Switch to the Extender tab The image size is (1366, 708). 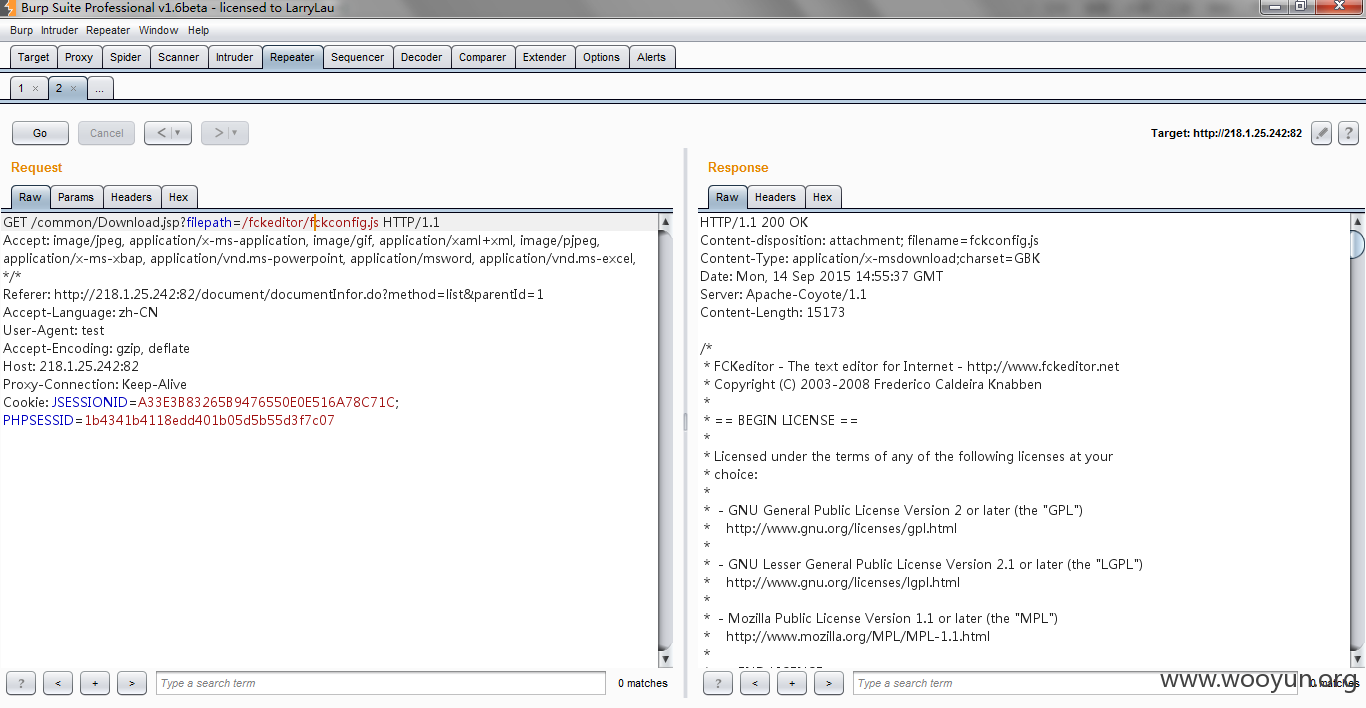[544, 57]
